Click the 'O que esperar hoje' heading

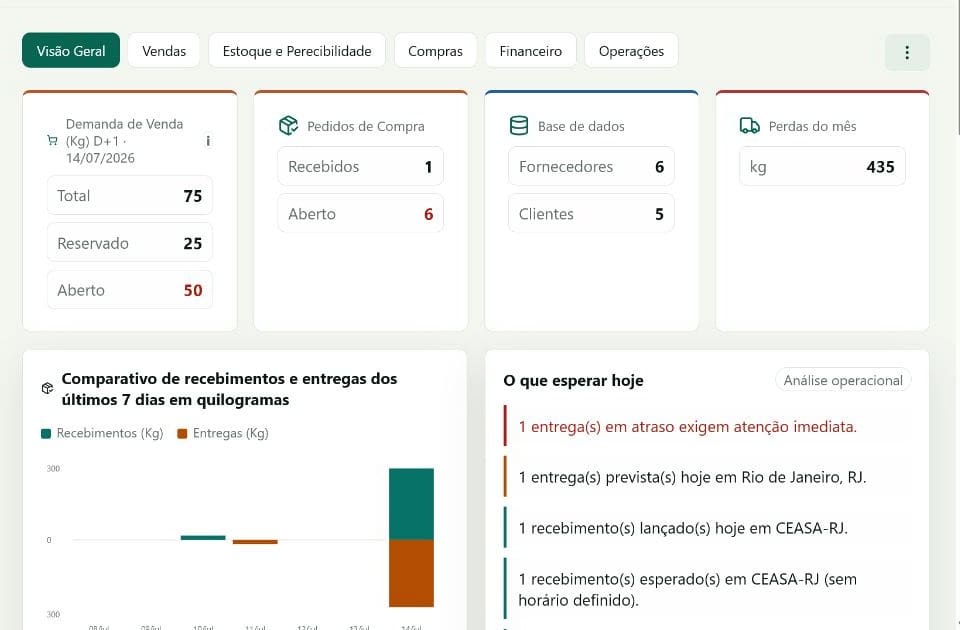tap(573, 380)
